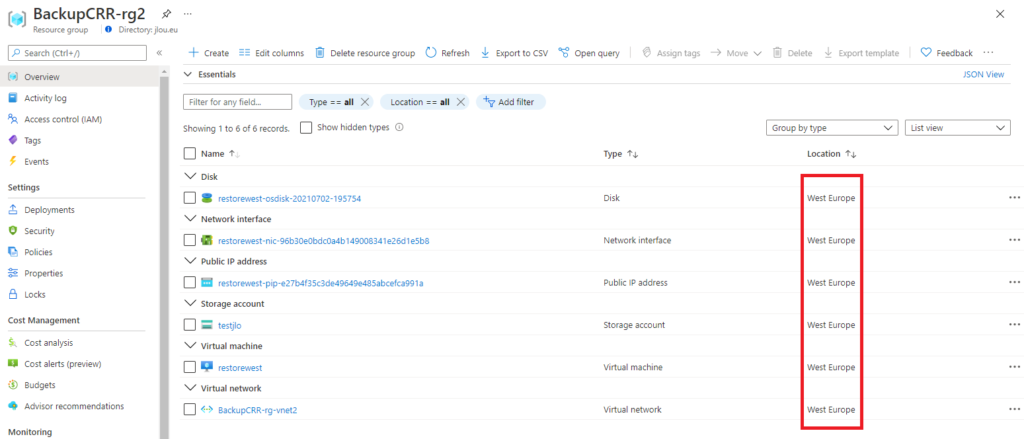The image size is (1024, 439).
Task: Check the BackupCRR-rg-vnet2 row checkbox
Action: (190, 410)
